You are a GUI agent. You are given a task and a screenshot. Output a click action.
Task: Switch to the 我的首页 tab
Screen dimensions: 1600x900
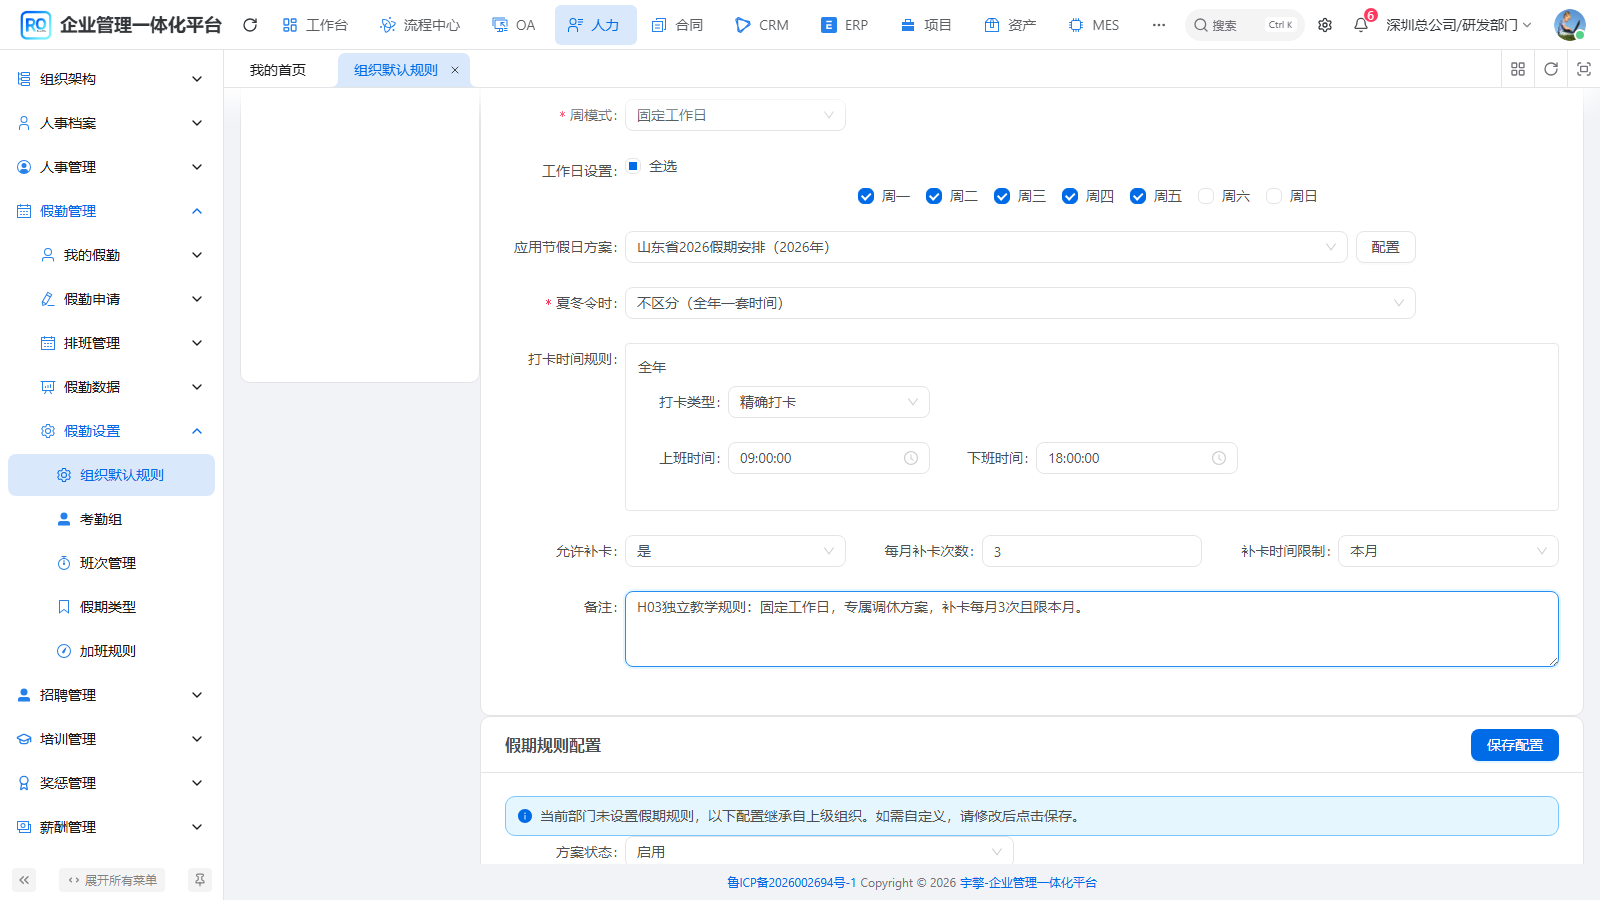coord(278,70)
